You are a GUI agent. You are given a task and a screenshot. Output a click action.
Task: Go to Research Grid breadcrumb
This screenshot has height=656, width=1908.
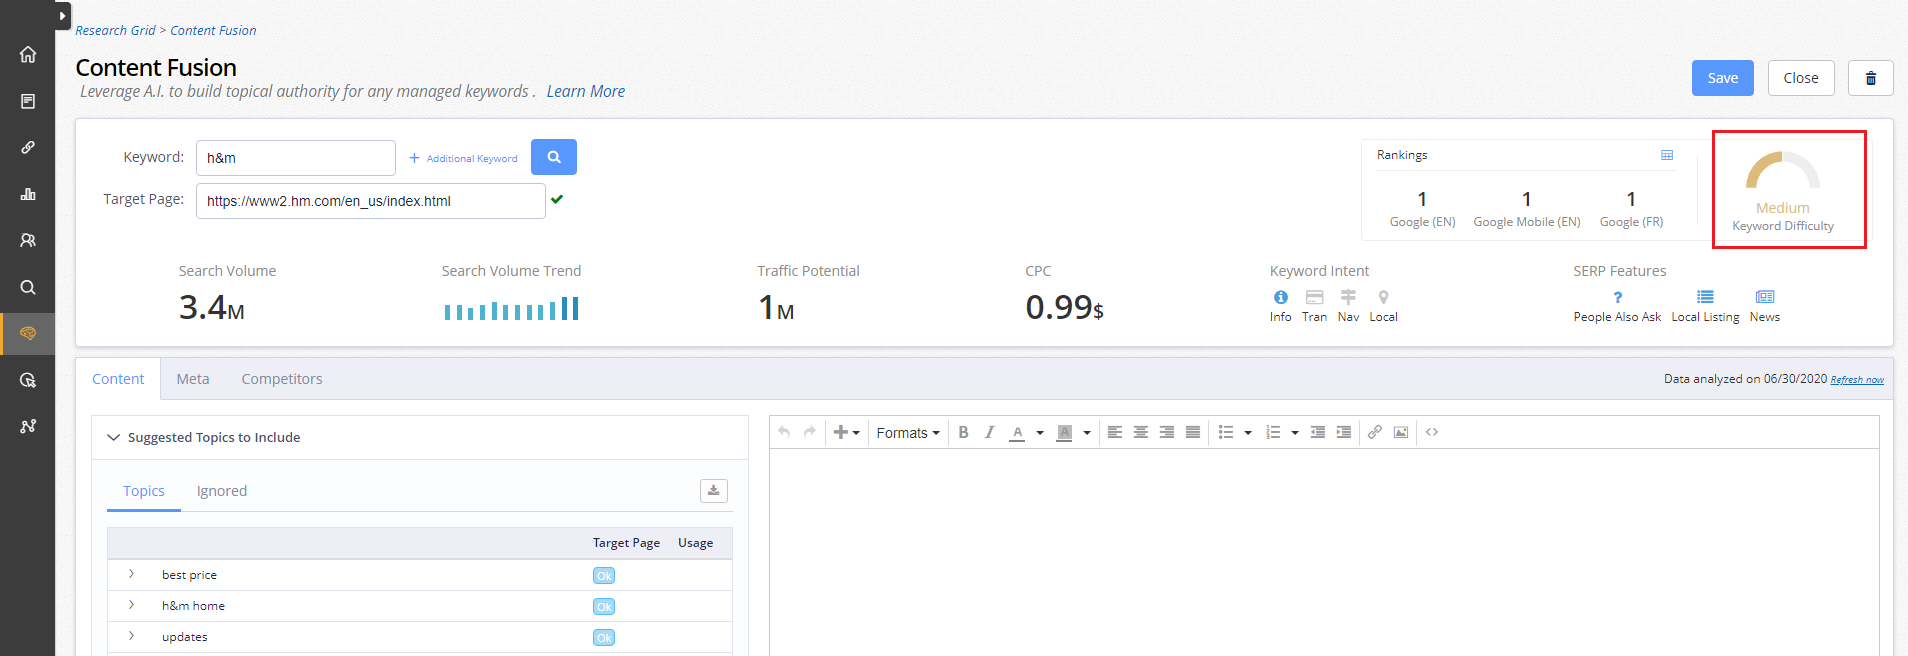click(116, 30)
